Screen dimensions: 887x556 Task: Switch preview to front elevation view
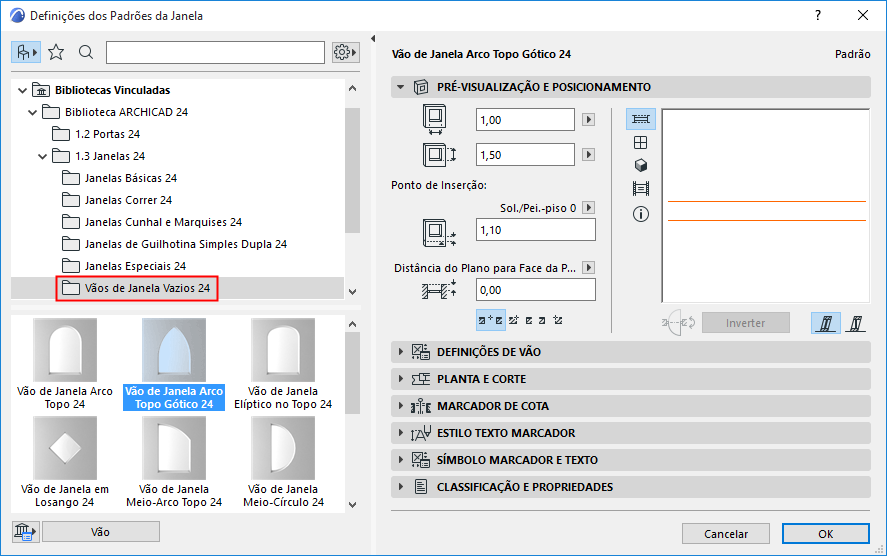click(640, 143)
